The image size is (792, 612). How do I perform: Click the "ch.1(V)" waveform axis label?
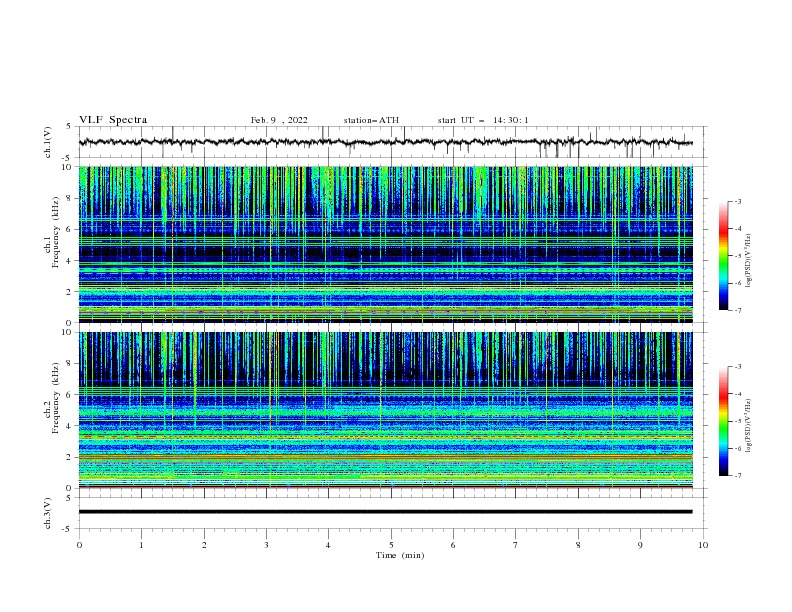(x=48, y=142)
